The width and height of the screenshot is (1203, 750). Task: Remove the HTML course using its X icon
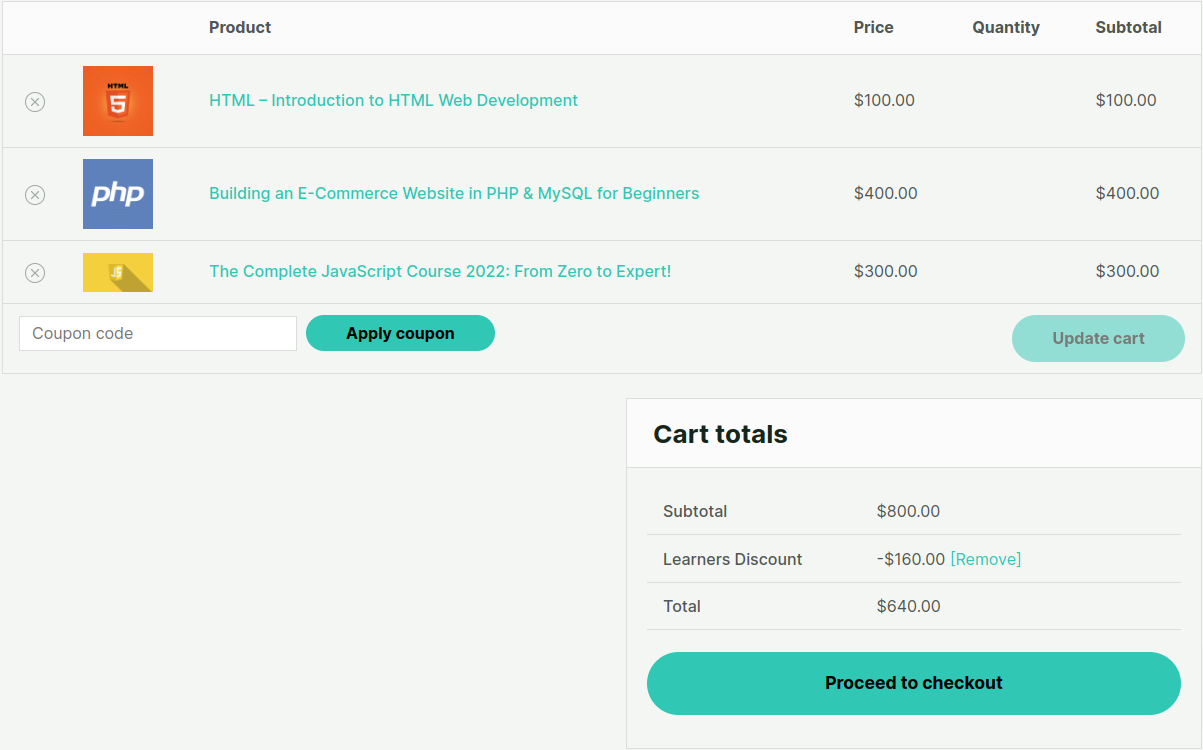tap(35, 101)
